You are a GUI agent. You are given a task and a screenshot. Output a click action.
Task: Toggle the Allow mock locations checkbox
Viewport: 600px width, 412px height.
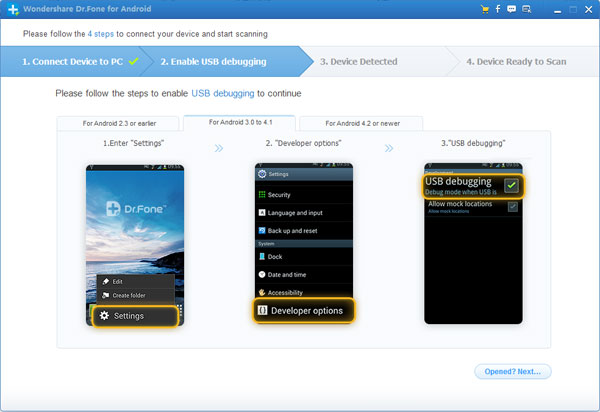tap(512, 206)
